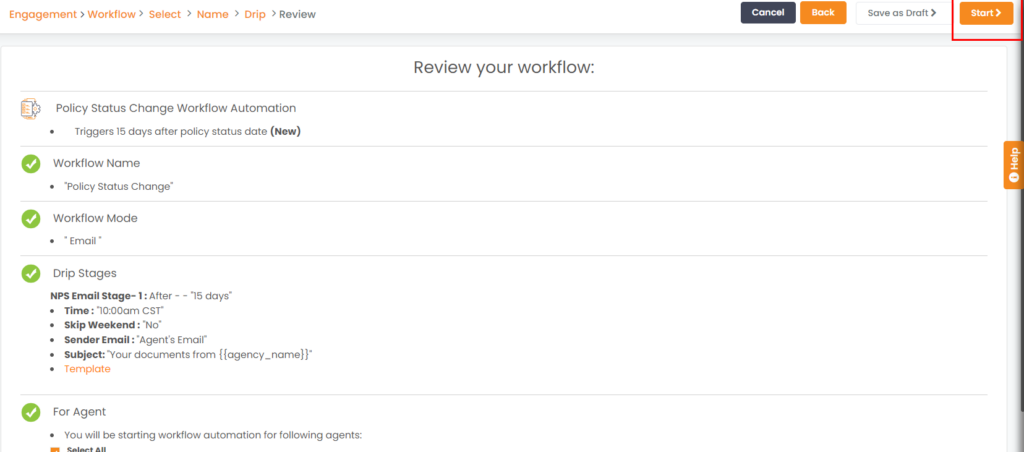Viewport: 1024px width, 452px height.
Task: Click the "Policy Status Change" workflow name value
Action: (118, 187)
